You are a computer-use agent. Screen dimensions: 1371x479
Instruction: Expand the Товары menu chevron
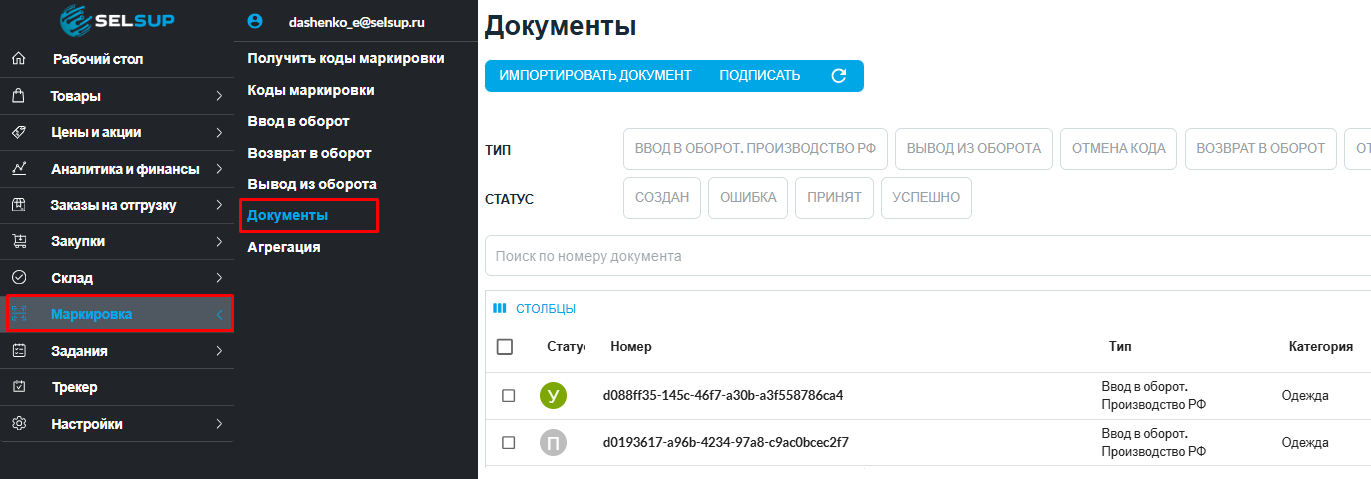coord(219,96)
